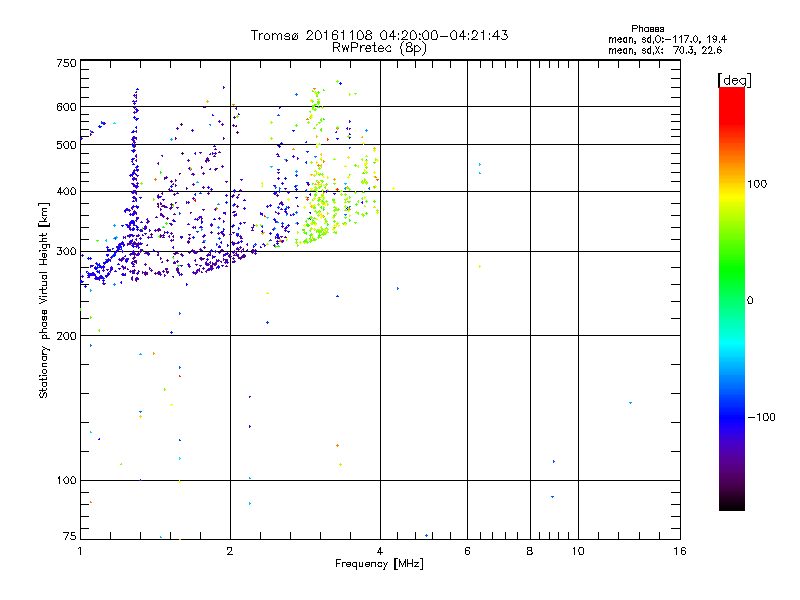Image resolution: width=800 pixels, height=600 pixels.
Task: Click the isolated blue data point near 12 MHz
Action: coord(631,403)
